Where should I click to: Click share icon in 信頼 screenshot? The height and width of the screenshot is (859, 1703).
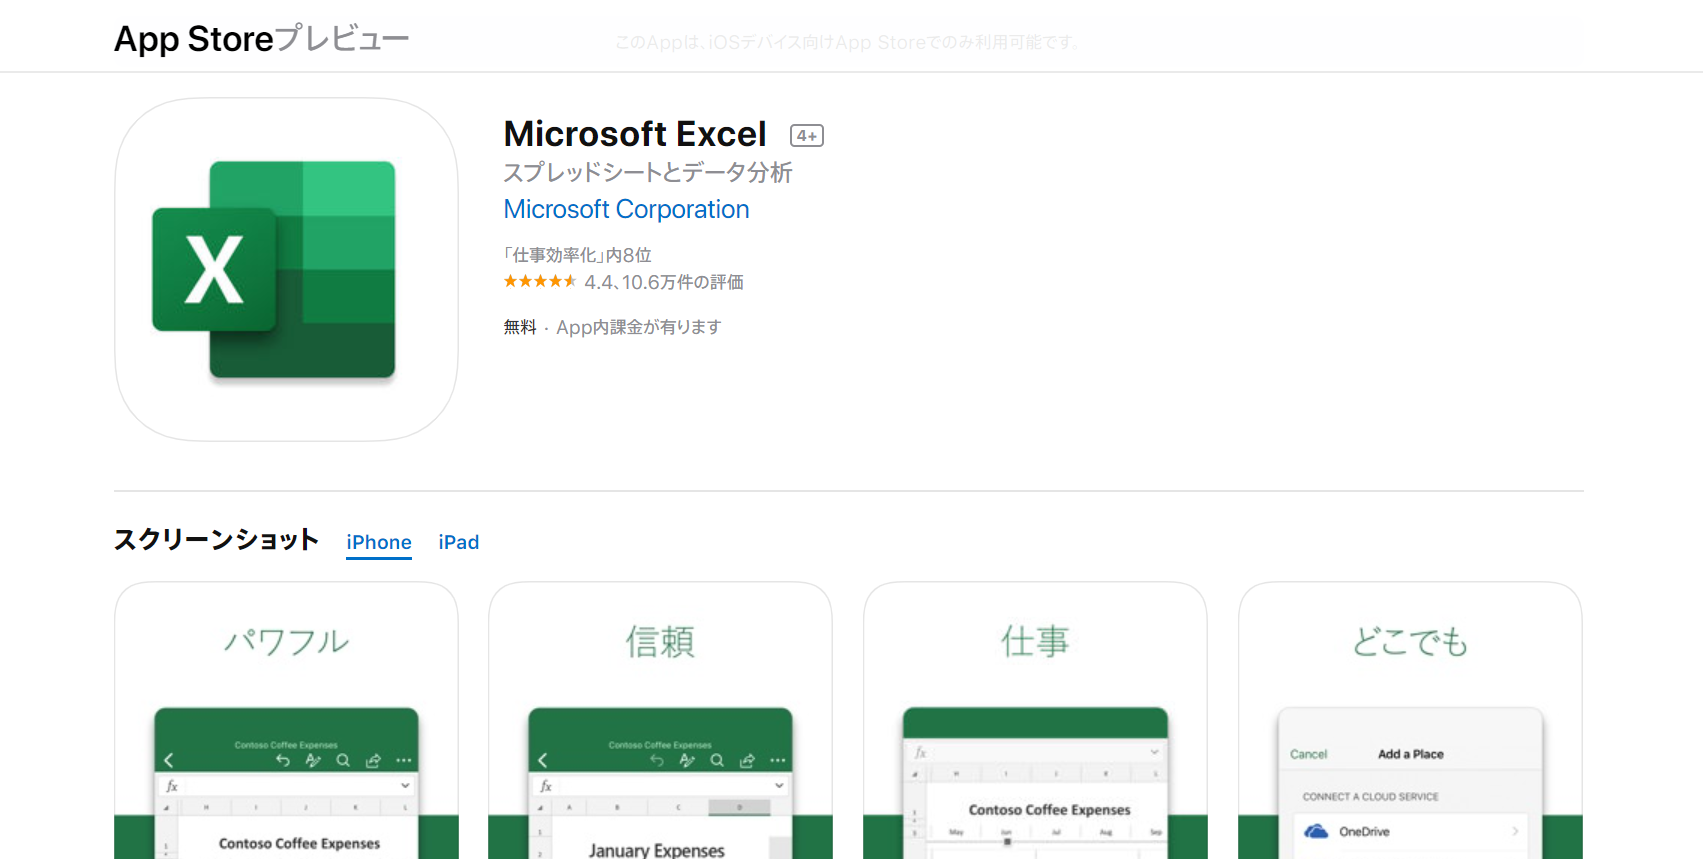pyautogui.click(x=747, y=761)
